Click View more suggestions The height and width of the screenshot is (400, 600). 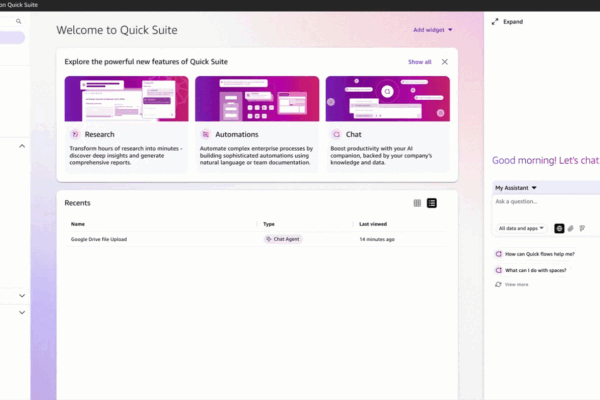(516, 284)
